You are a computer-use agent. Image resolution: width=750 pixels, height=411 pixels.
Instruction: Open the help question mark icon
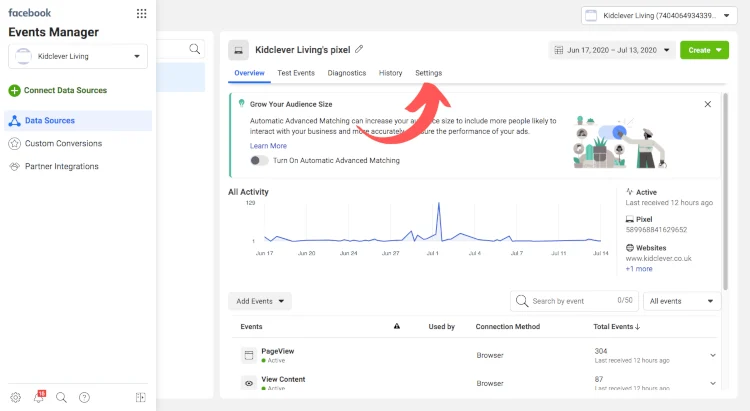(84, 397)
